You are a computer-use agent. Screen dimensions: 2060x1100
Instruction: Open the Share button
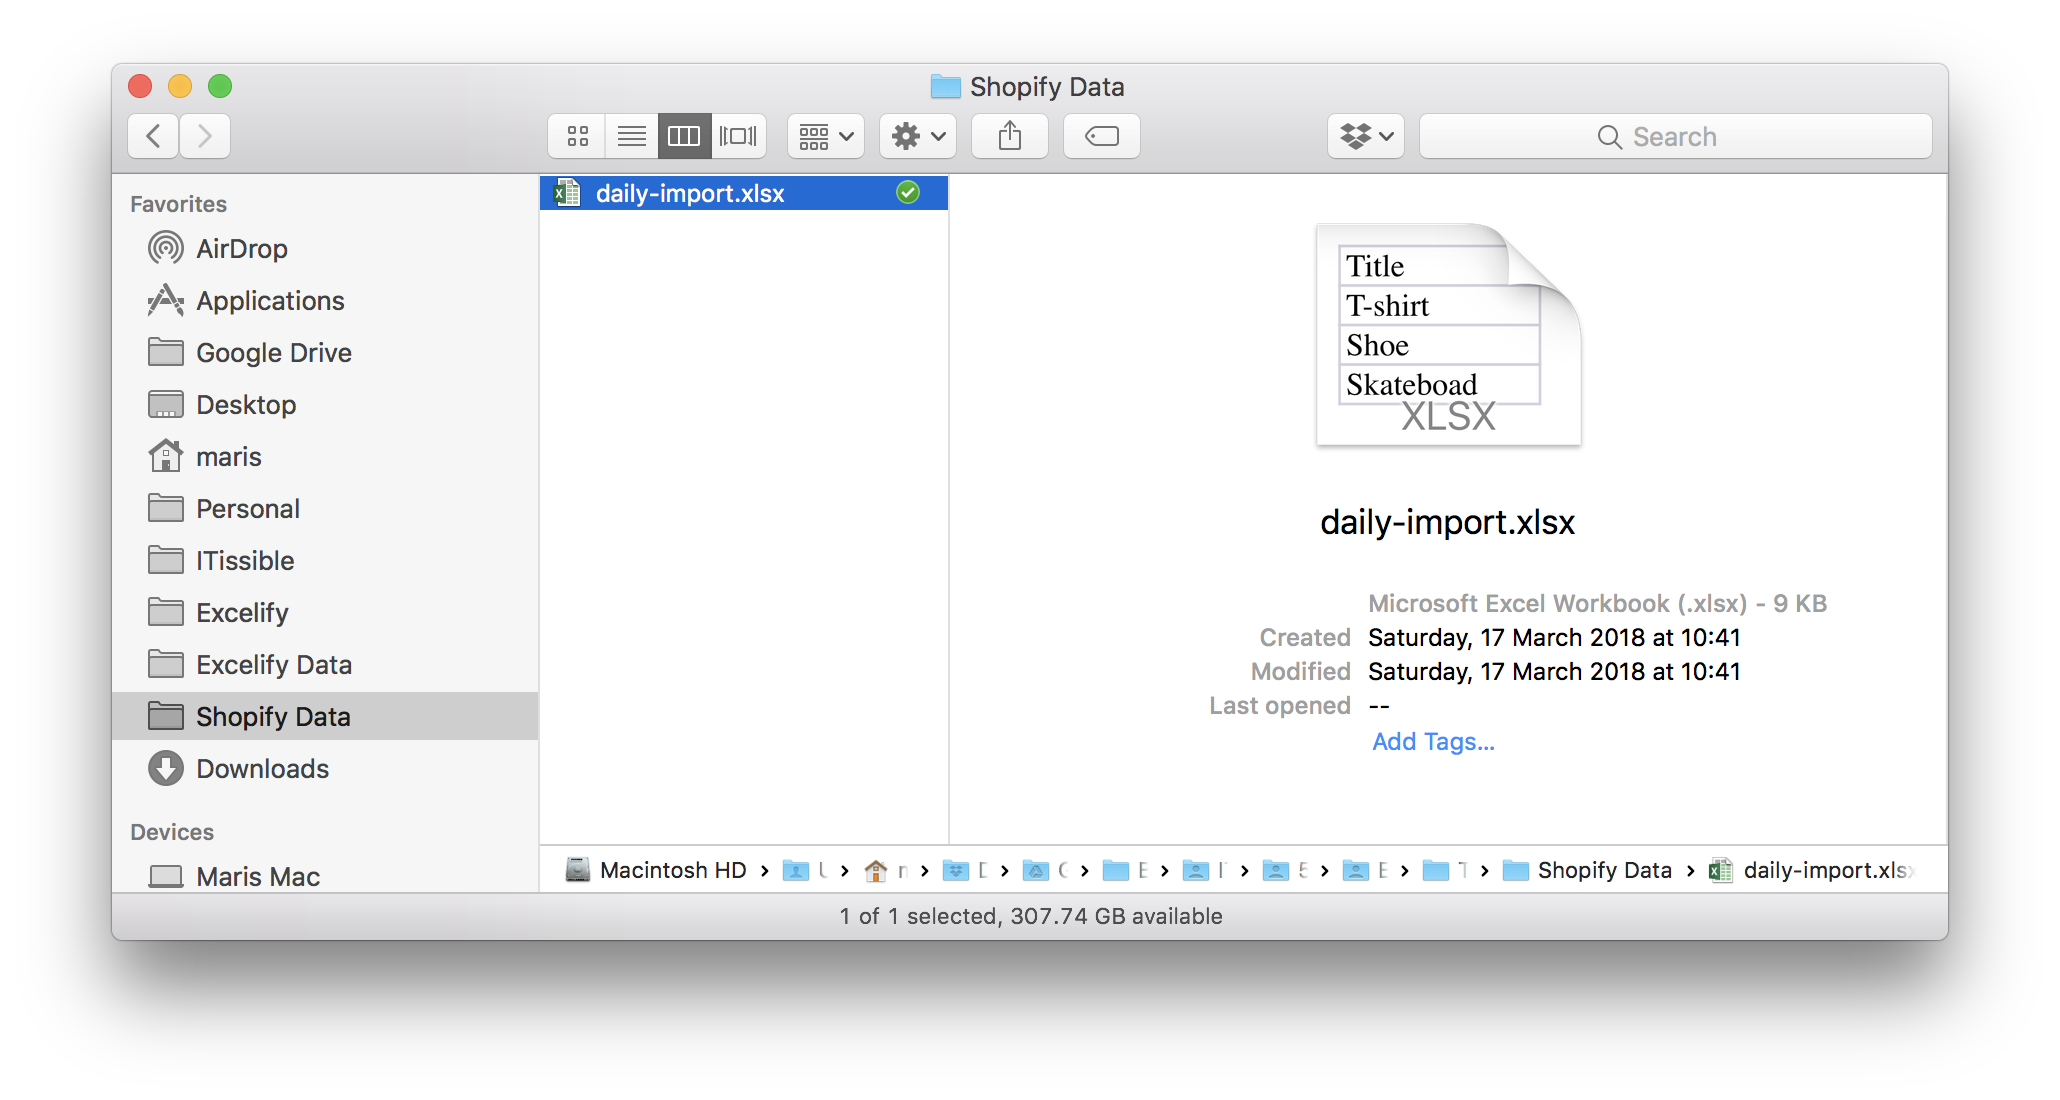(x=1010, y=136)
